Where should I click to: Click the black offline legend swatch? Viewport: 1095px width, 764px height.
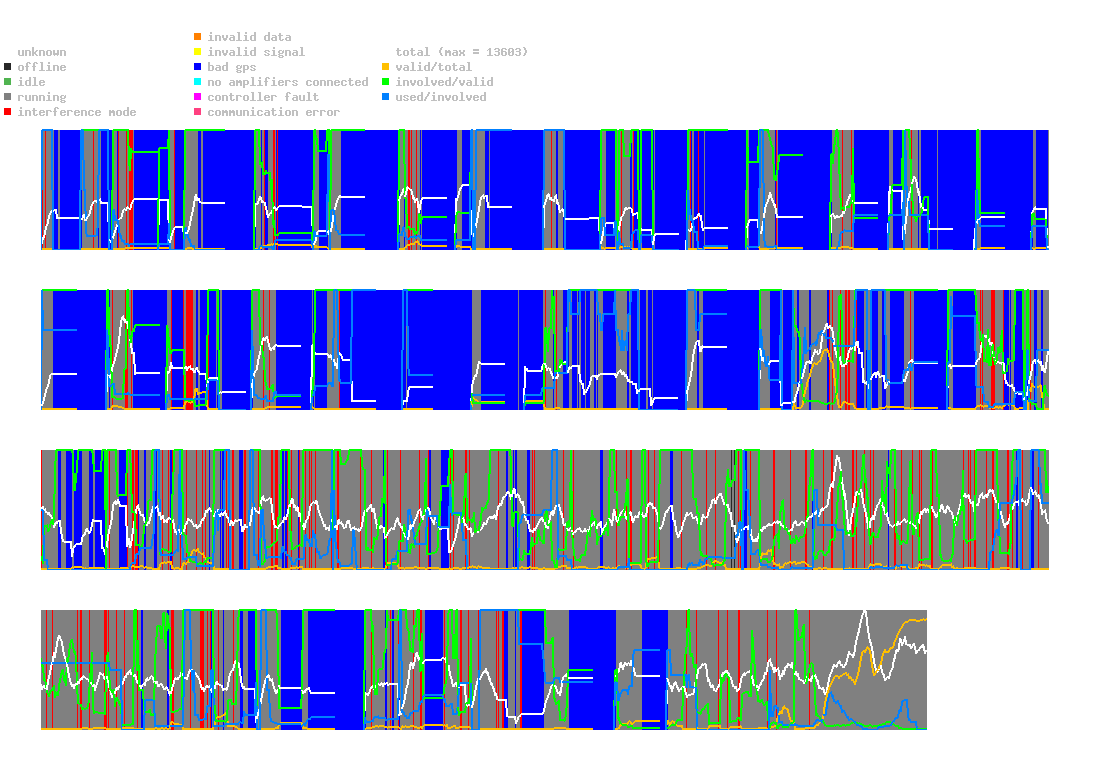click(x=8, y=67)
